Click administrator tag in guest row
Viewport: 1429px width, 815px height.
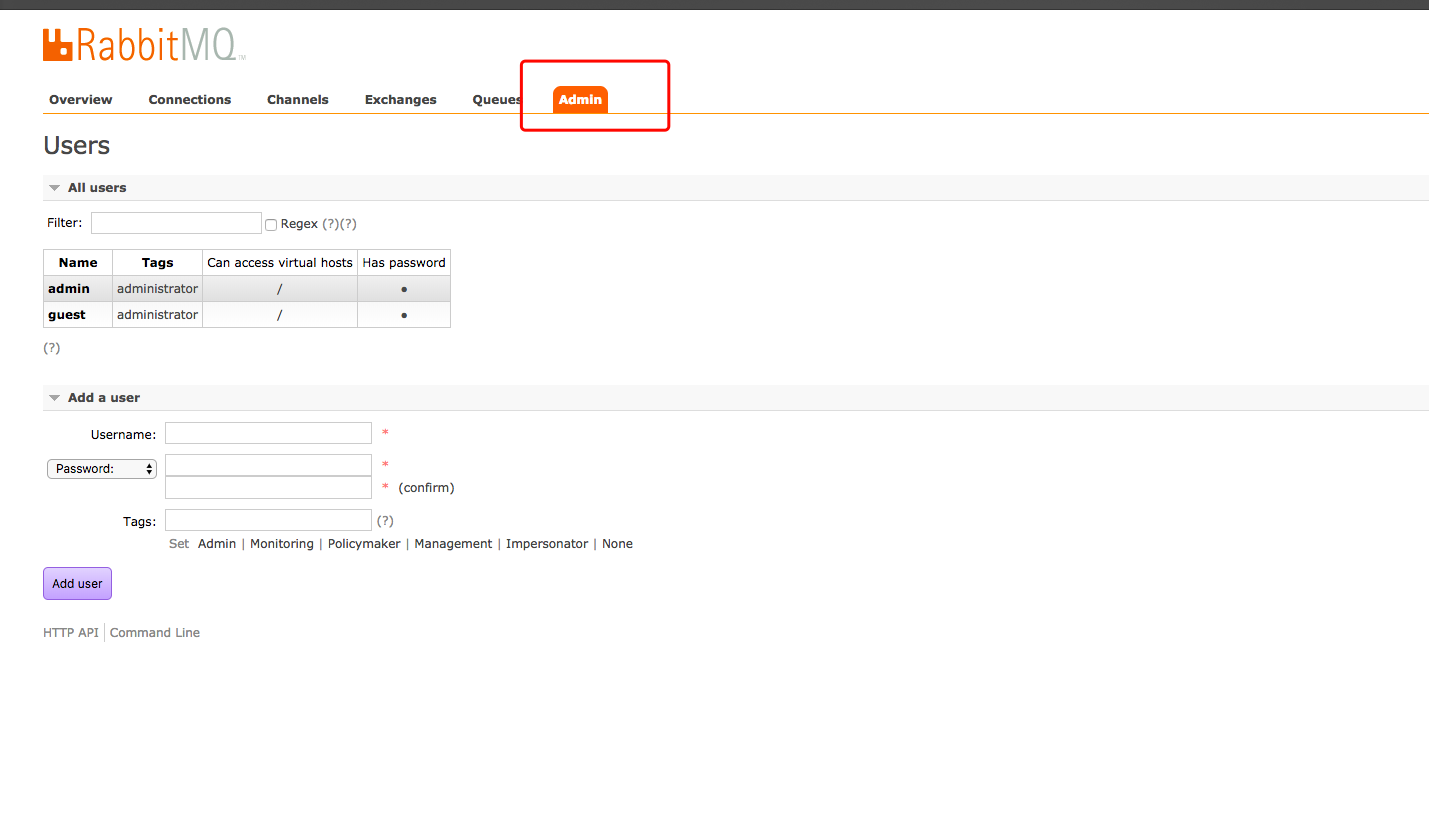pyautogui.click(x=157, y=315)
